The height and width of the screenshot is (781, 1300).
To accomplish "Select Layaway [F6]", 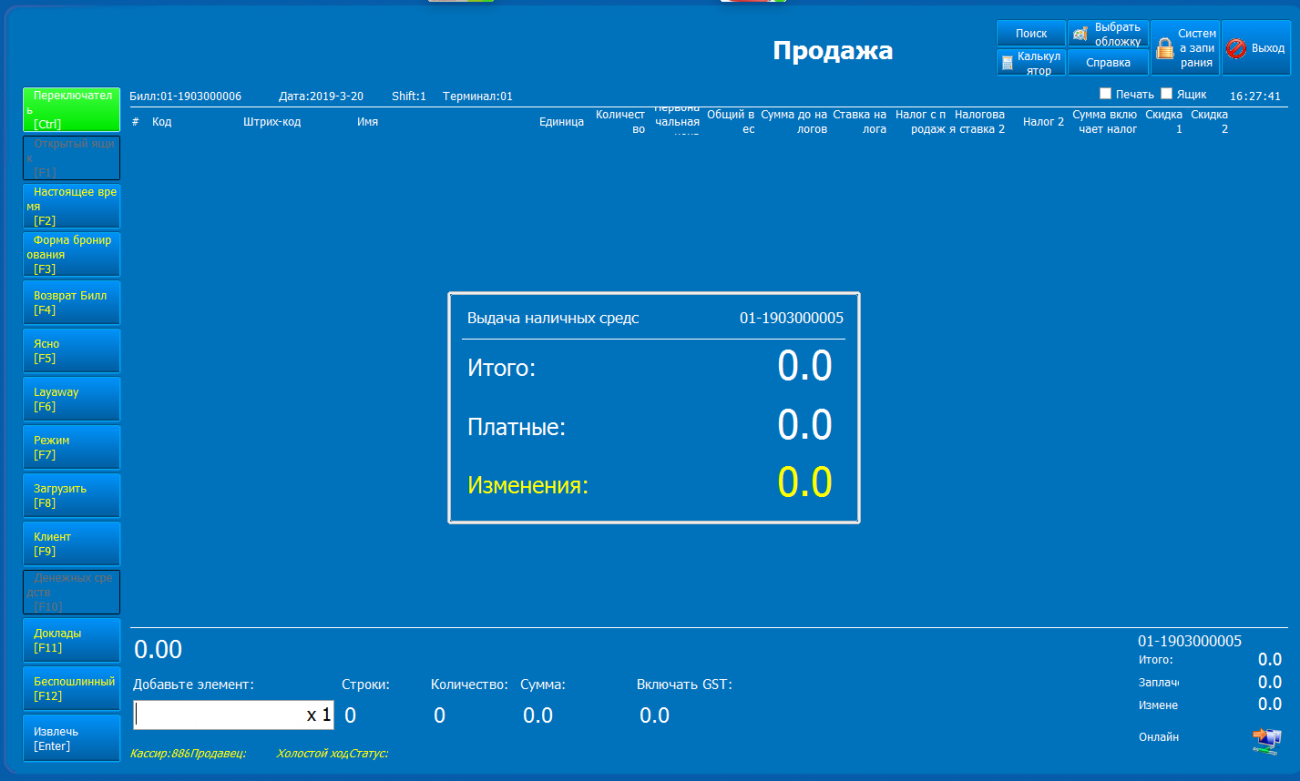I will click(71, 399).
